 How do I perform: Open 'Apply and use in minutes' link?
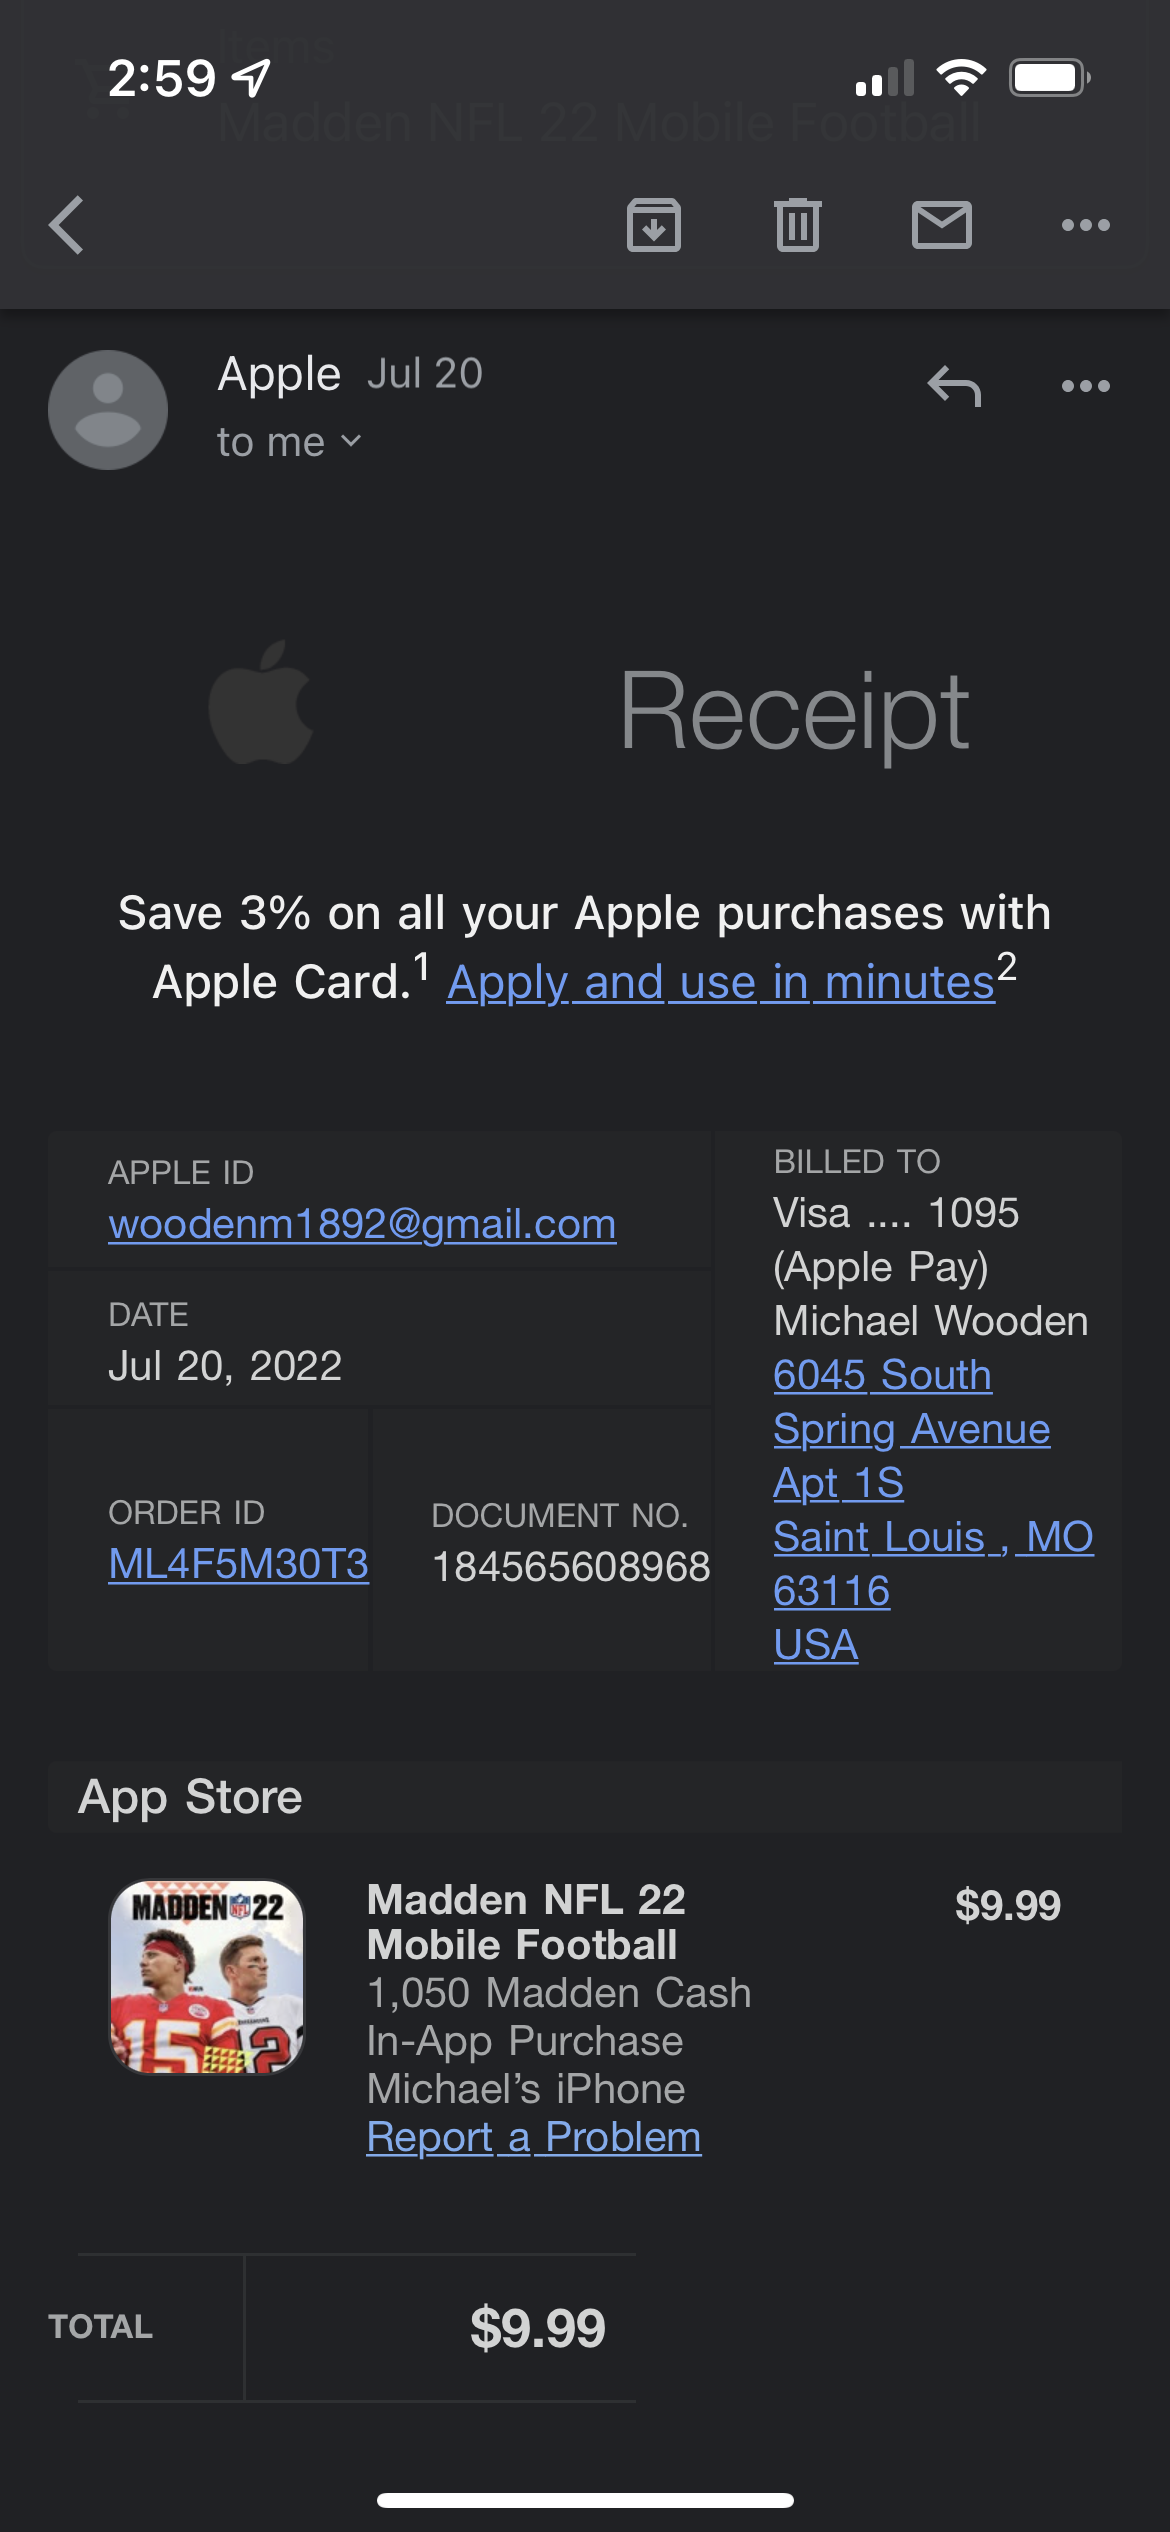click(x=720, y=982)
